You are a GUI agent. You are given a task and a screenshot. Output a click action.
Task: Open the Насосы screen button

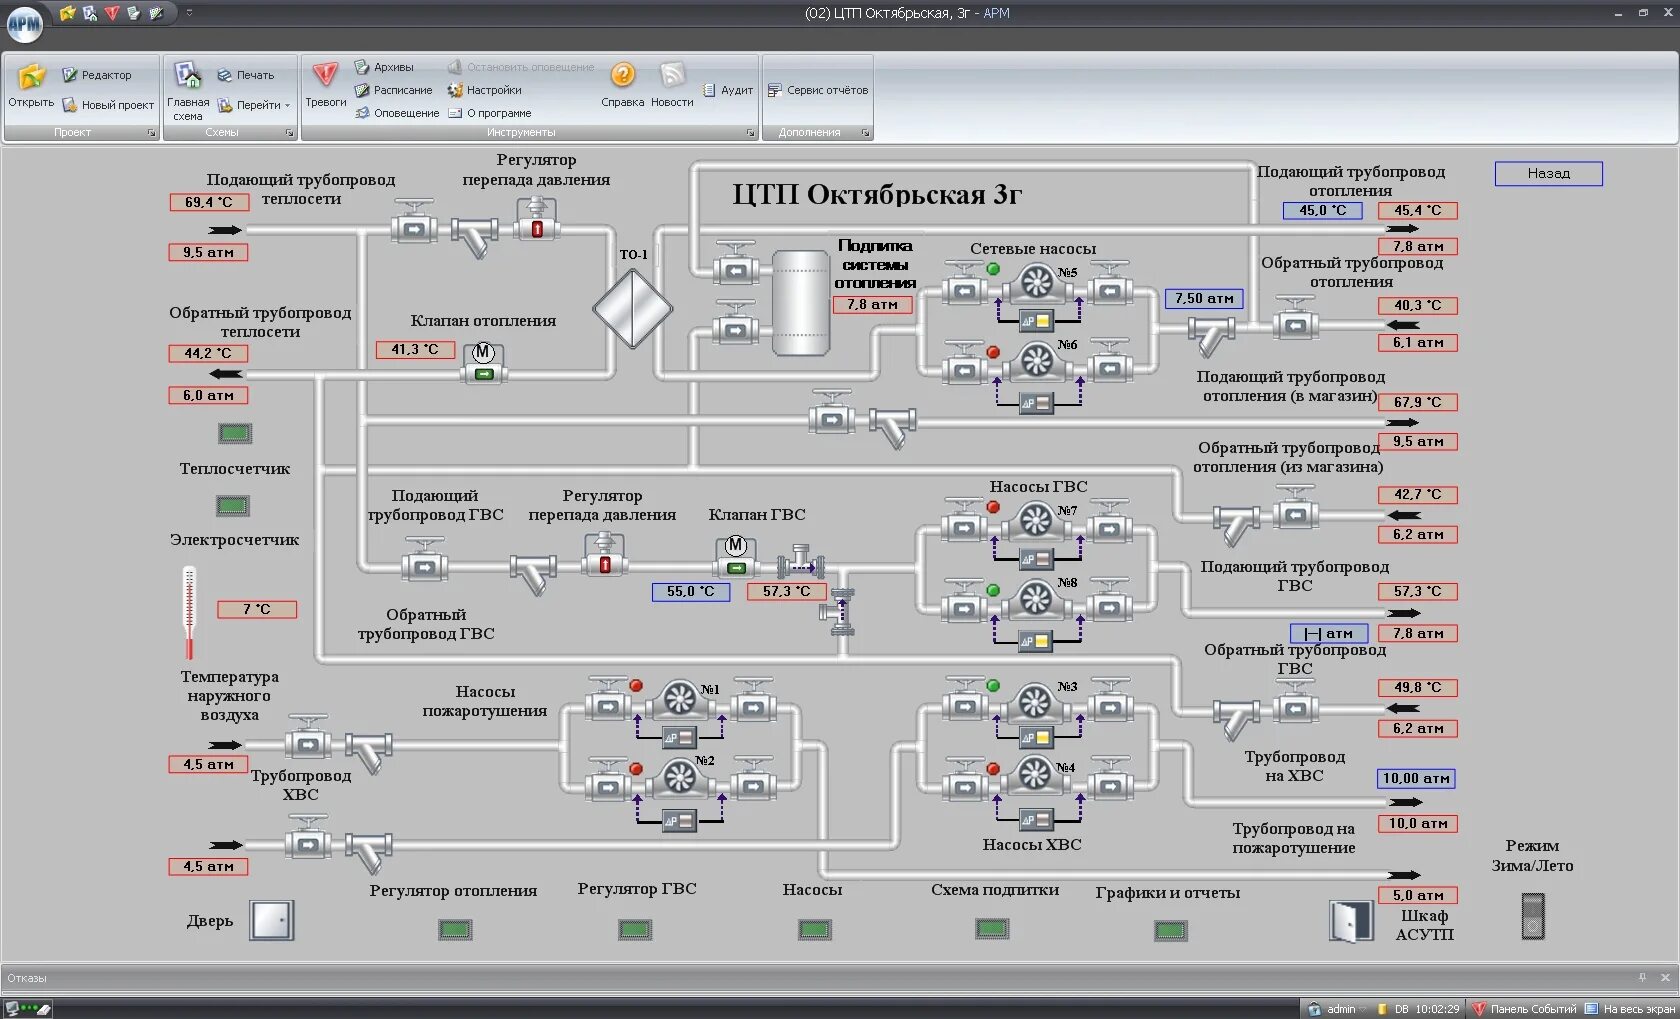pyautogui.click(x=815, y=930)
